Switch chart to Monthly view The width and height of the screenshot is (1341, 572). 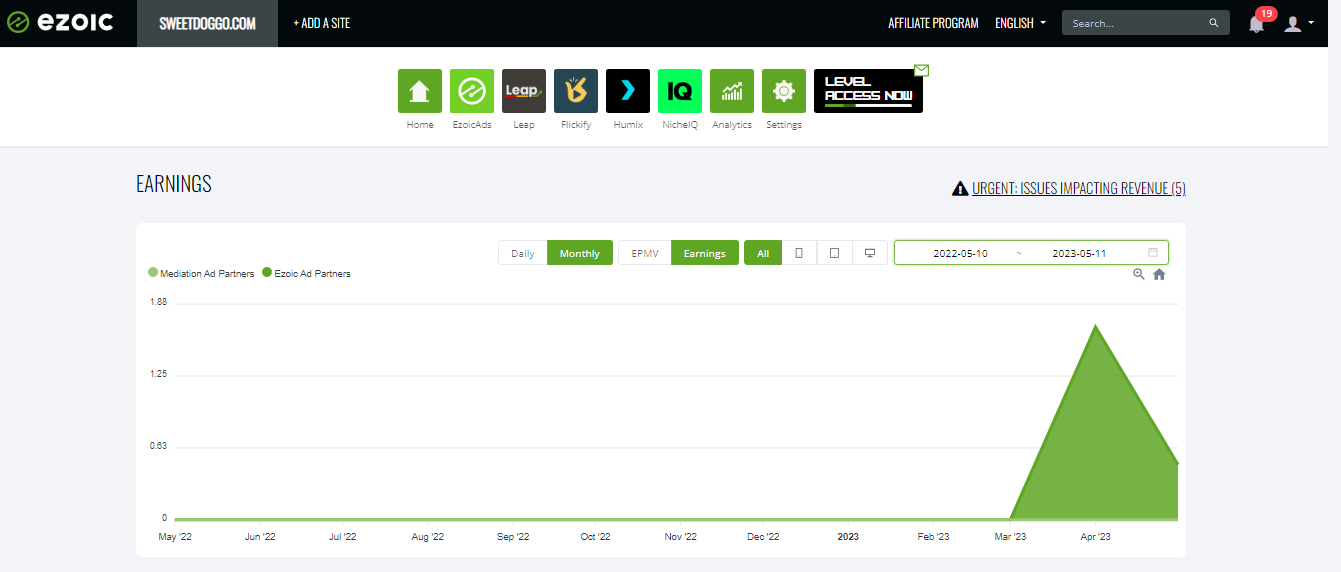[580, 253]
